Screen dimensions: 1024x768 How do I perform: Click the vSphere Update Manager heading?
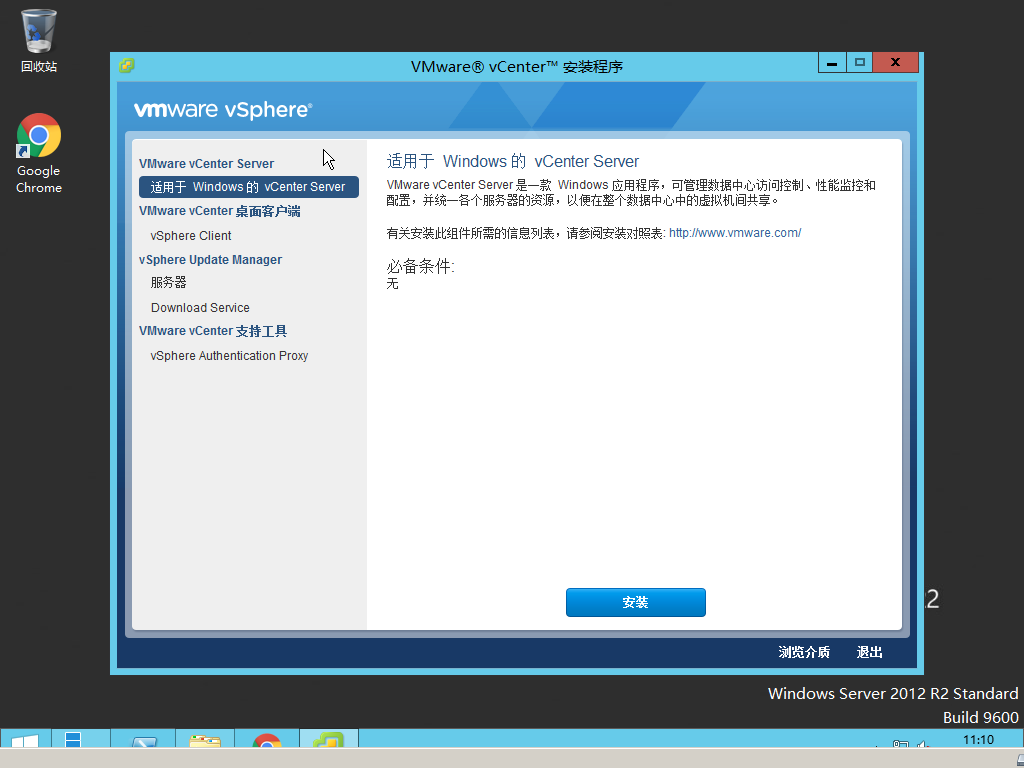click(x=210, y=260)
